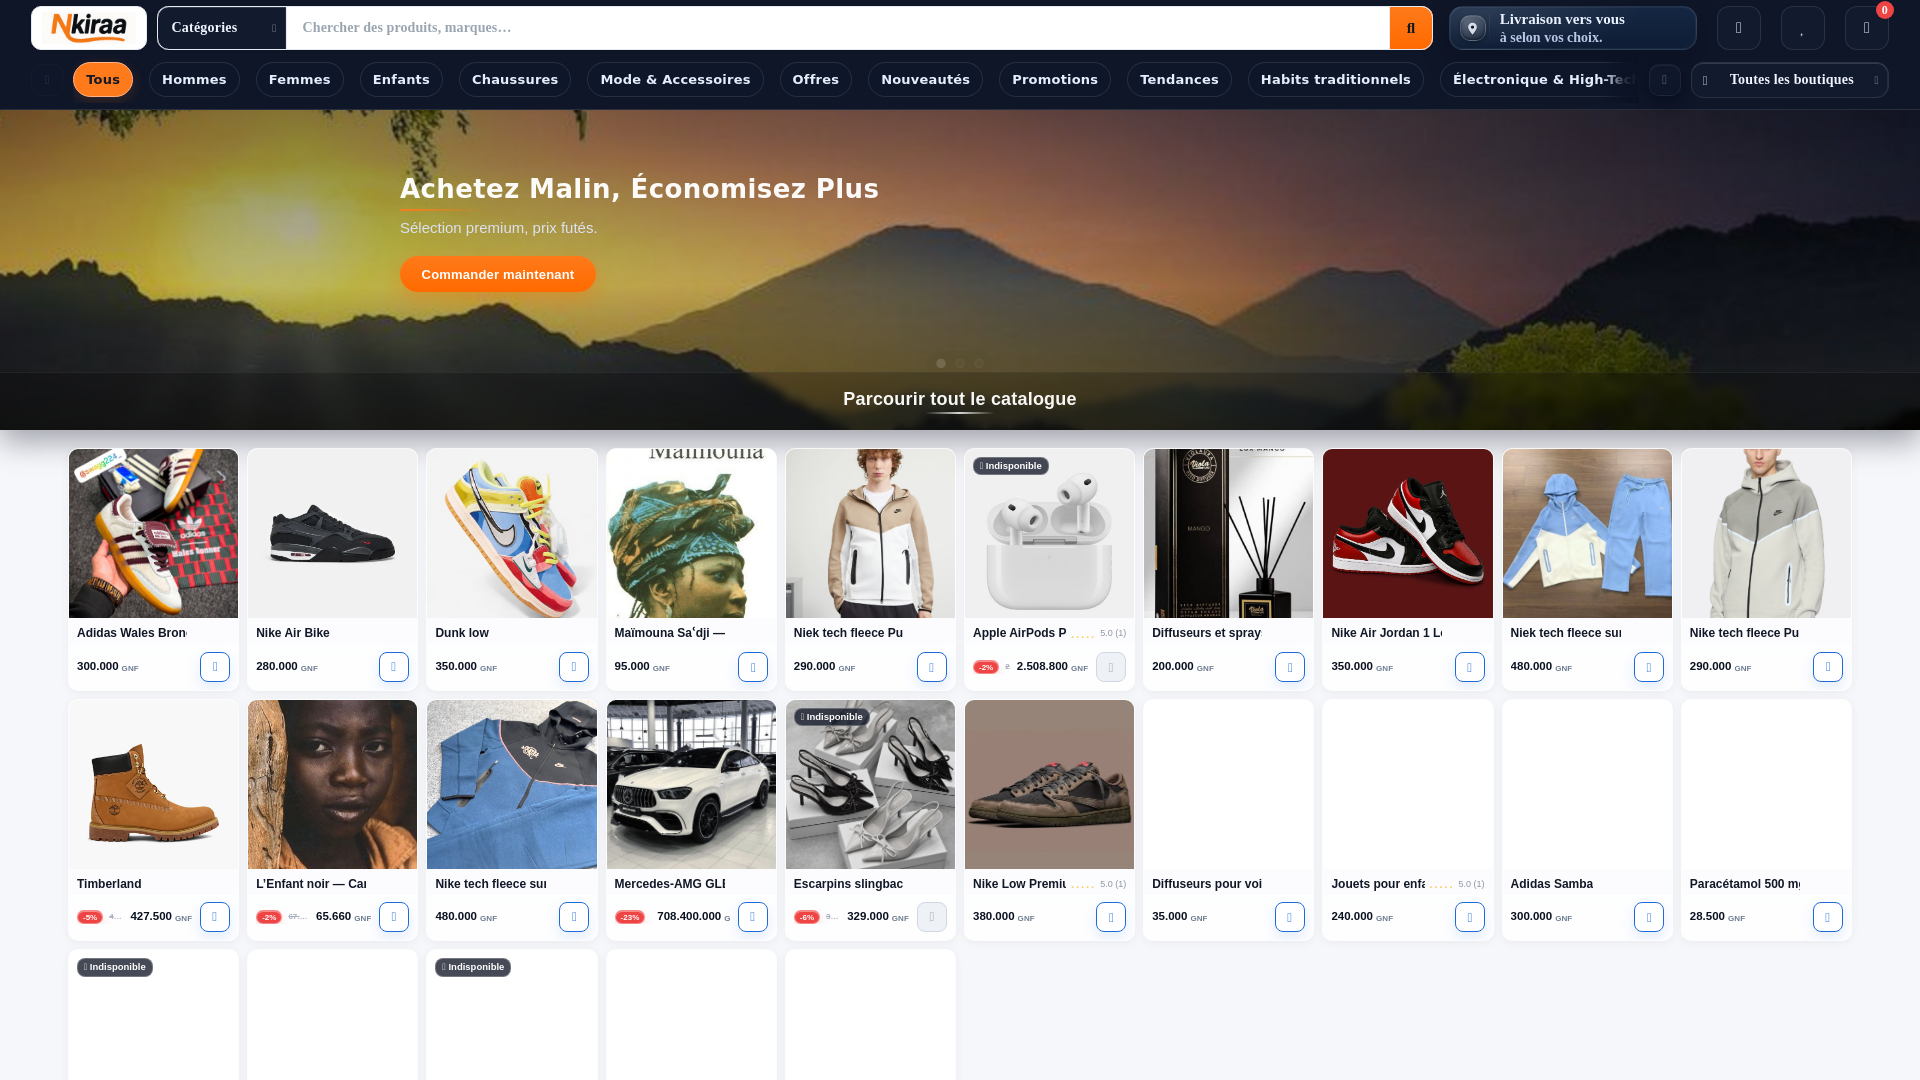Select the Chaussures category tab
Image resolution: width=1920 pixels, height=1080 pixels.
tap(515, 80)
